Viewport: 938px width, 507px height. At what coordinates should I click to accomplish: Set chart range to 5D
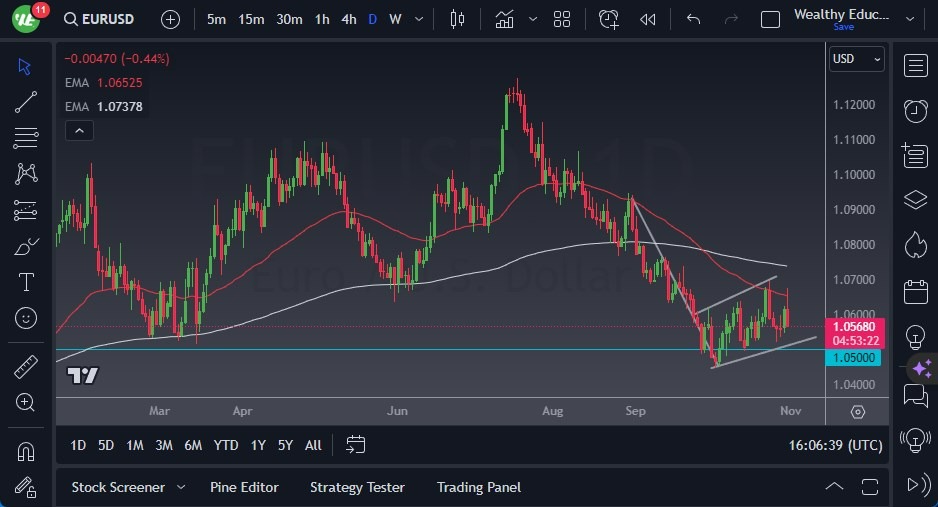point(106,445)
